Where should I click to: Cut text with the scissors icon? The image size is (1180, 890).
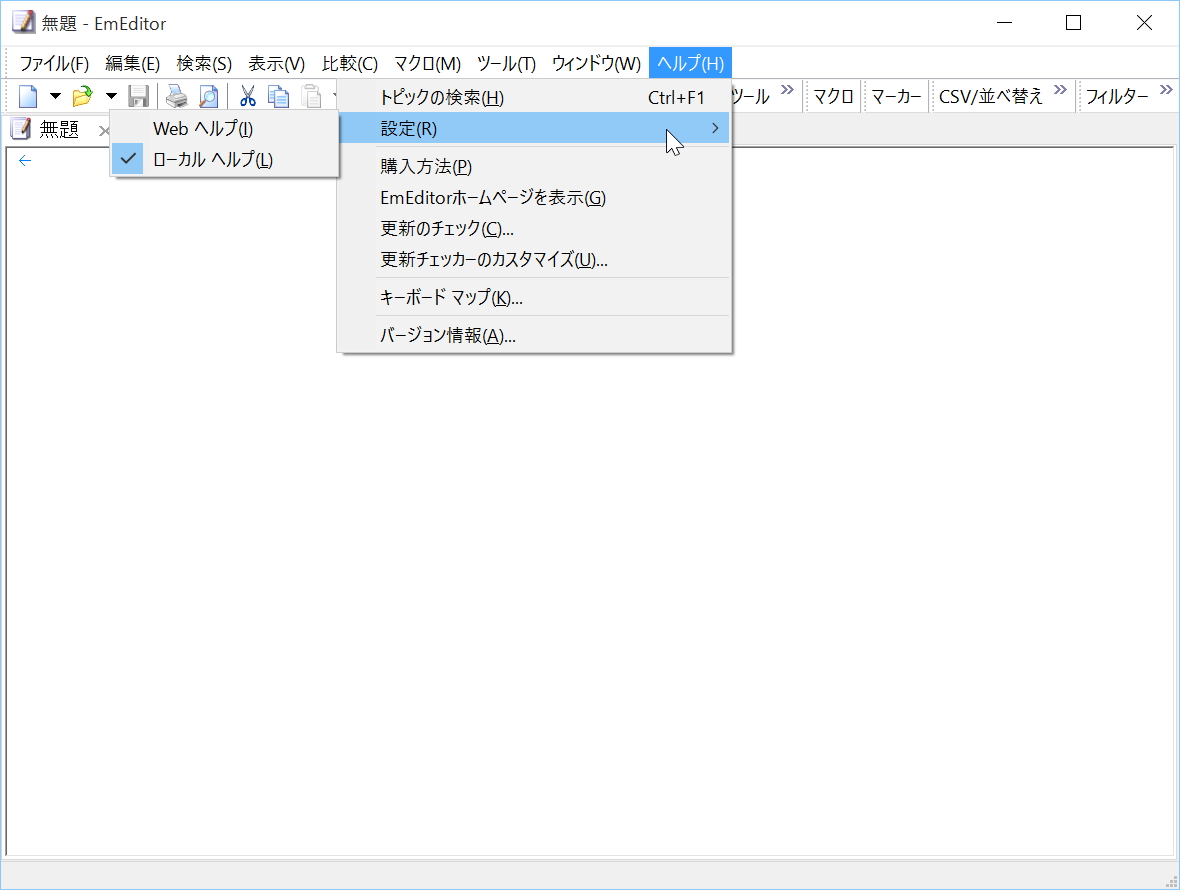click(x=247, y=95)
